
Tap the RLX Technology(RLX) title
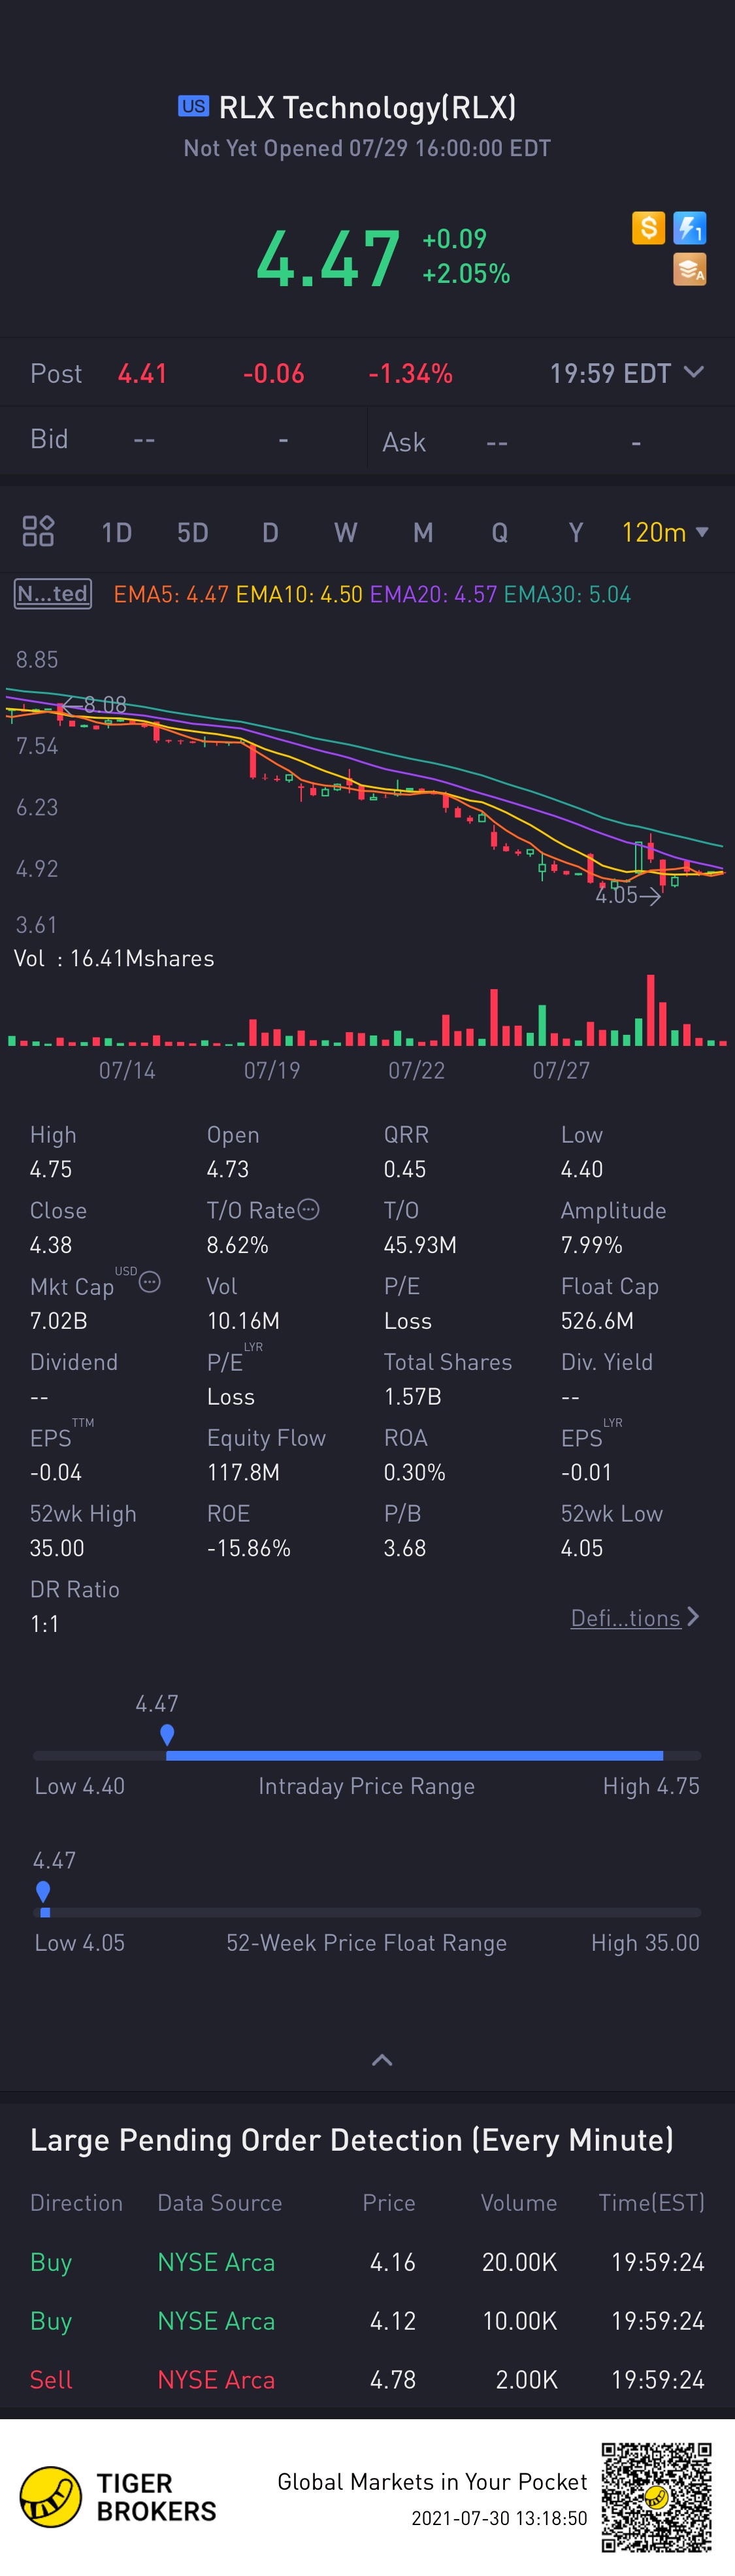(367, 107)
